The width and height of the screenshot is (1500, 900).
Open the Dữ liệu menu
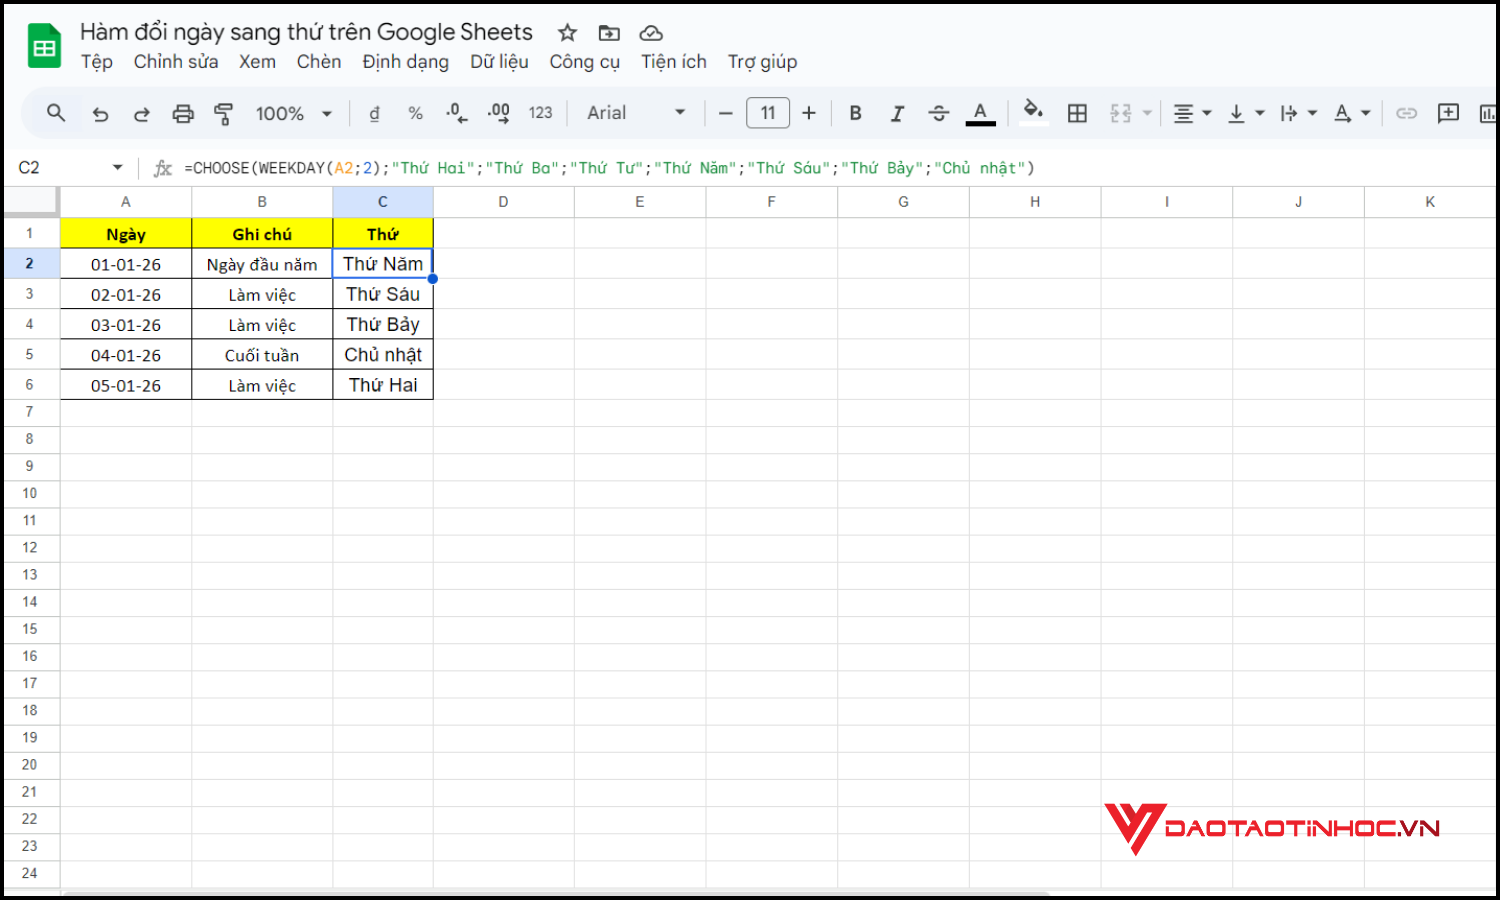(x=500, y=62)
